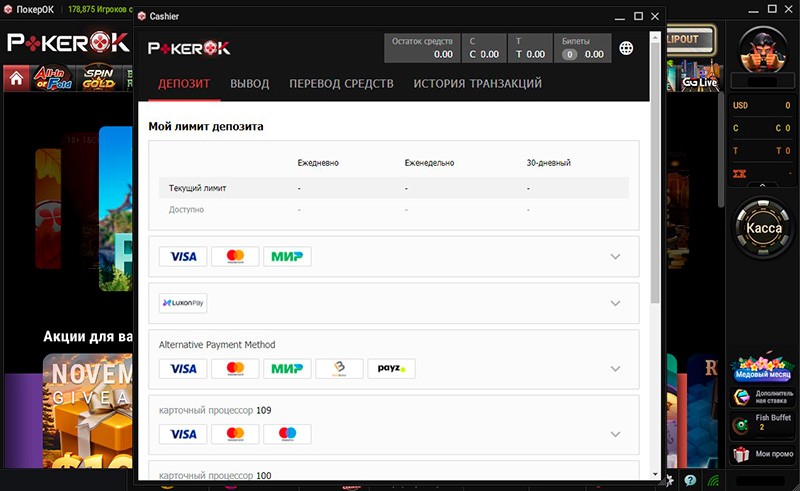Expand the Visa/Mastercard/МИР payment row chevron
The width and height of the screenshot is (800, 491).
(615, 256)
